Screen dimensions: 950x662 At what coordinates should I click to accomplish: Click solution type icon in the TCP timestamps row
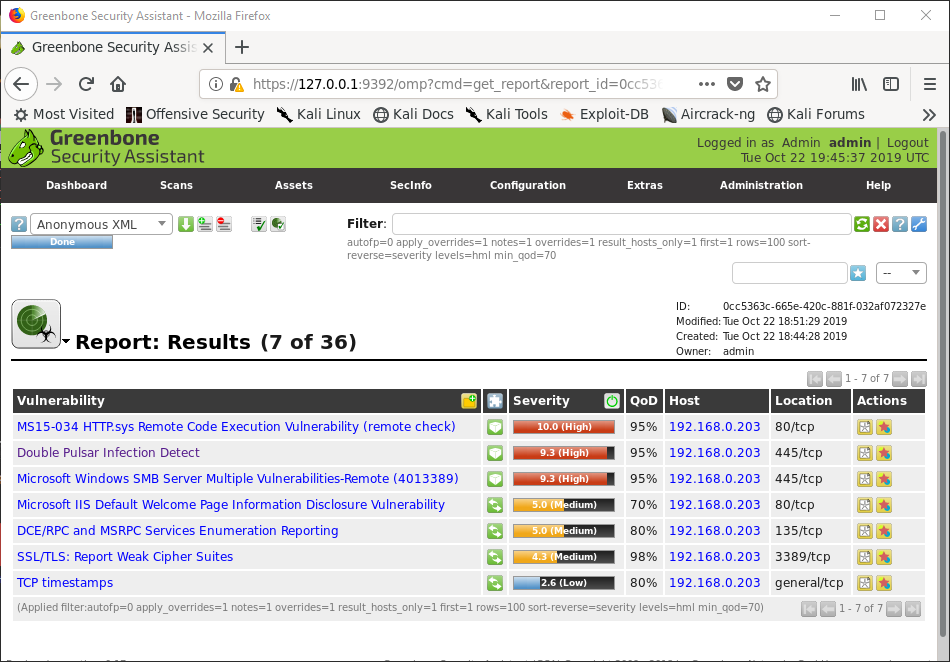coord(495,583)
